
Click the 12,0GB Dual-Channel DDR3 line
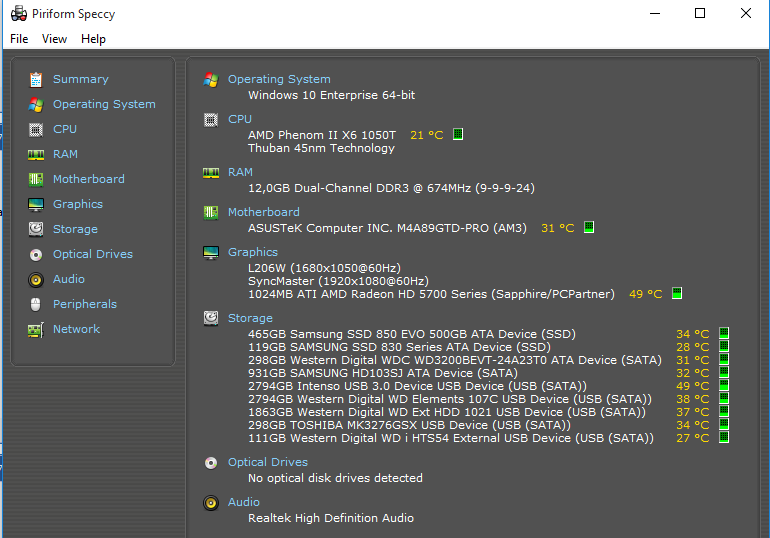(x=391, y=188)
